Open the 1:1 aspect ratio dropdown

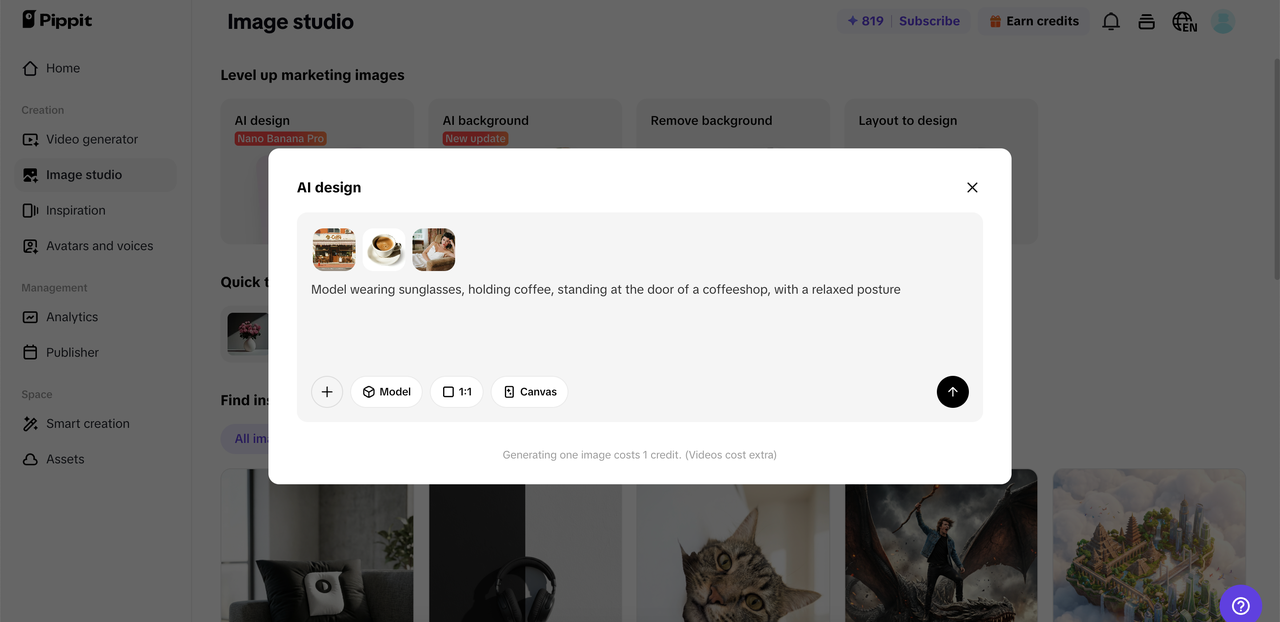click(457, 392)
